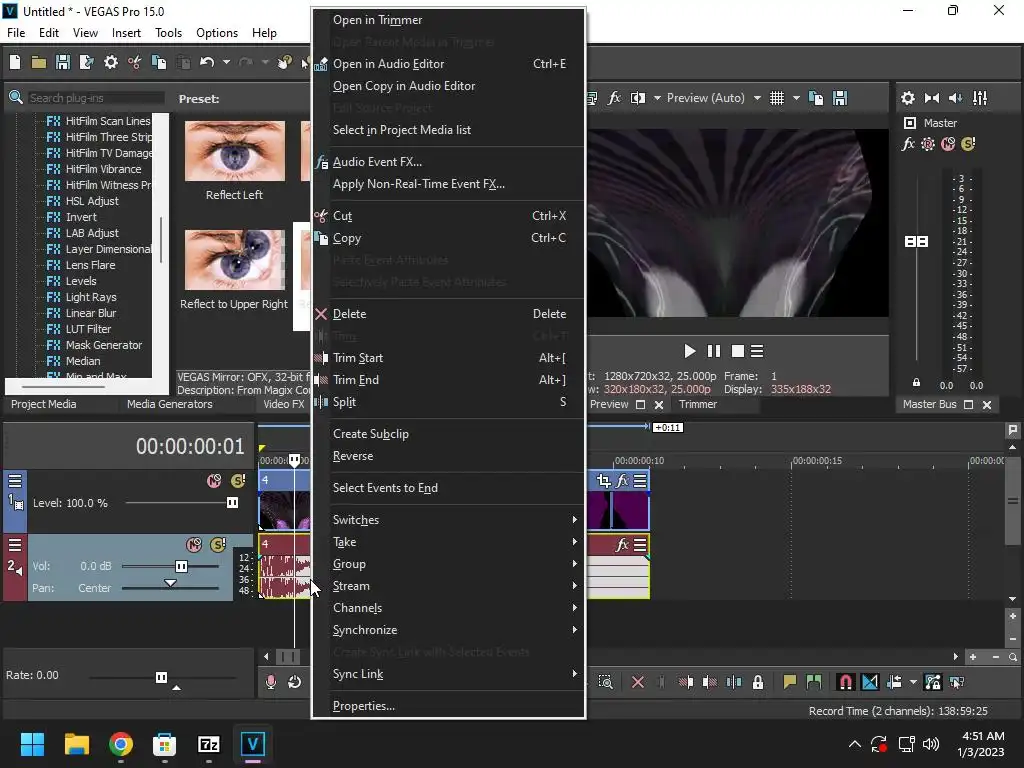
Task: Click the red X delete icon in bottom toolbar
Action: tap(638, 682)
